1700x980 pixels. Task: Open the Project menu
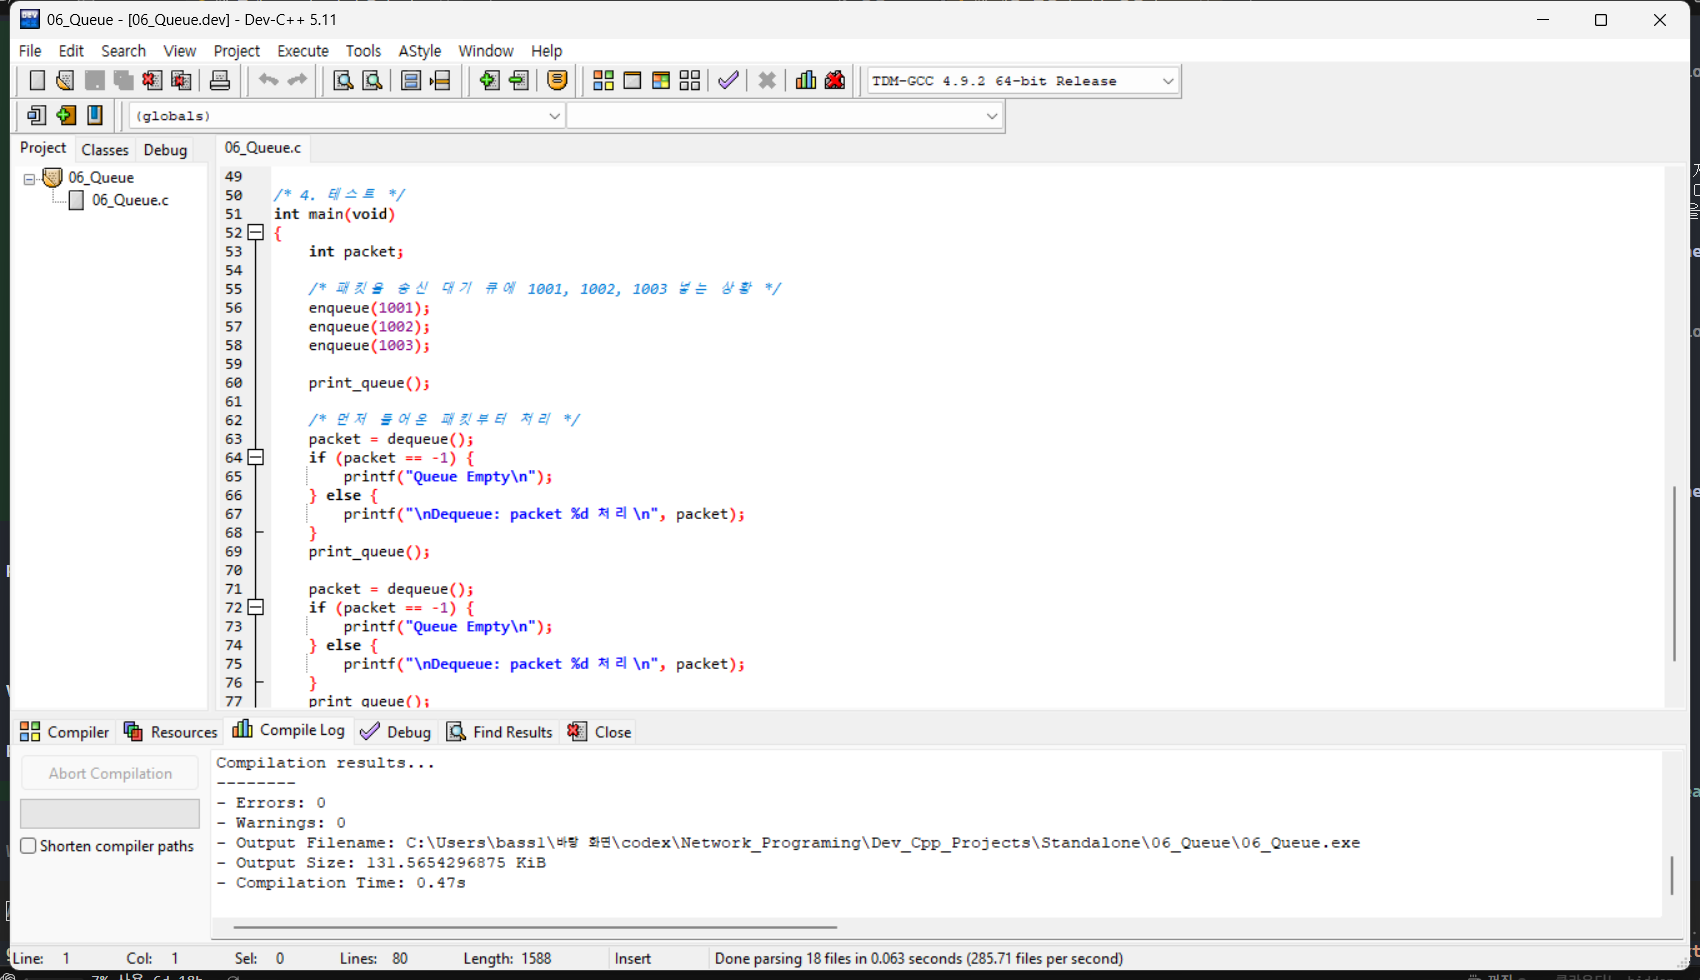point(237,51)
